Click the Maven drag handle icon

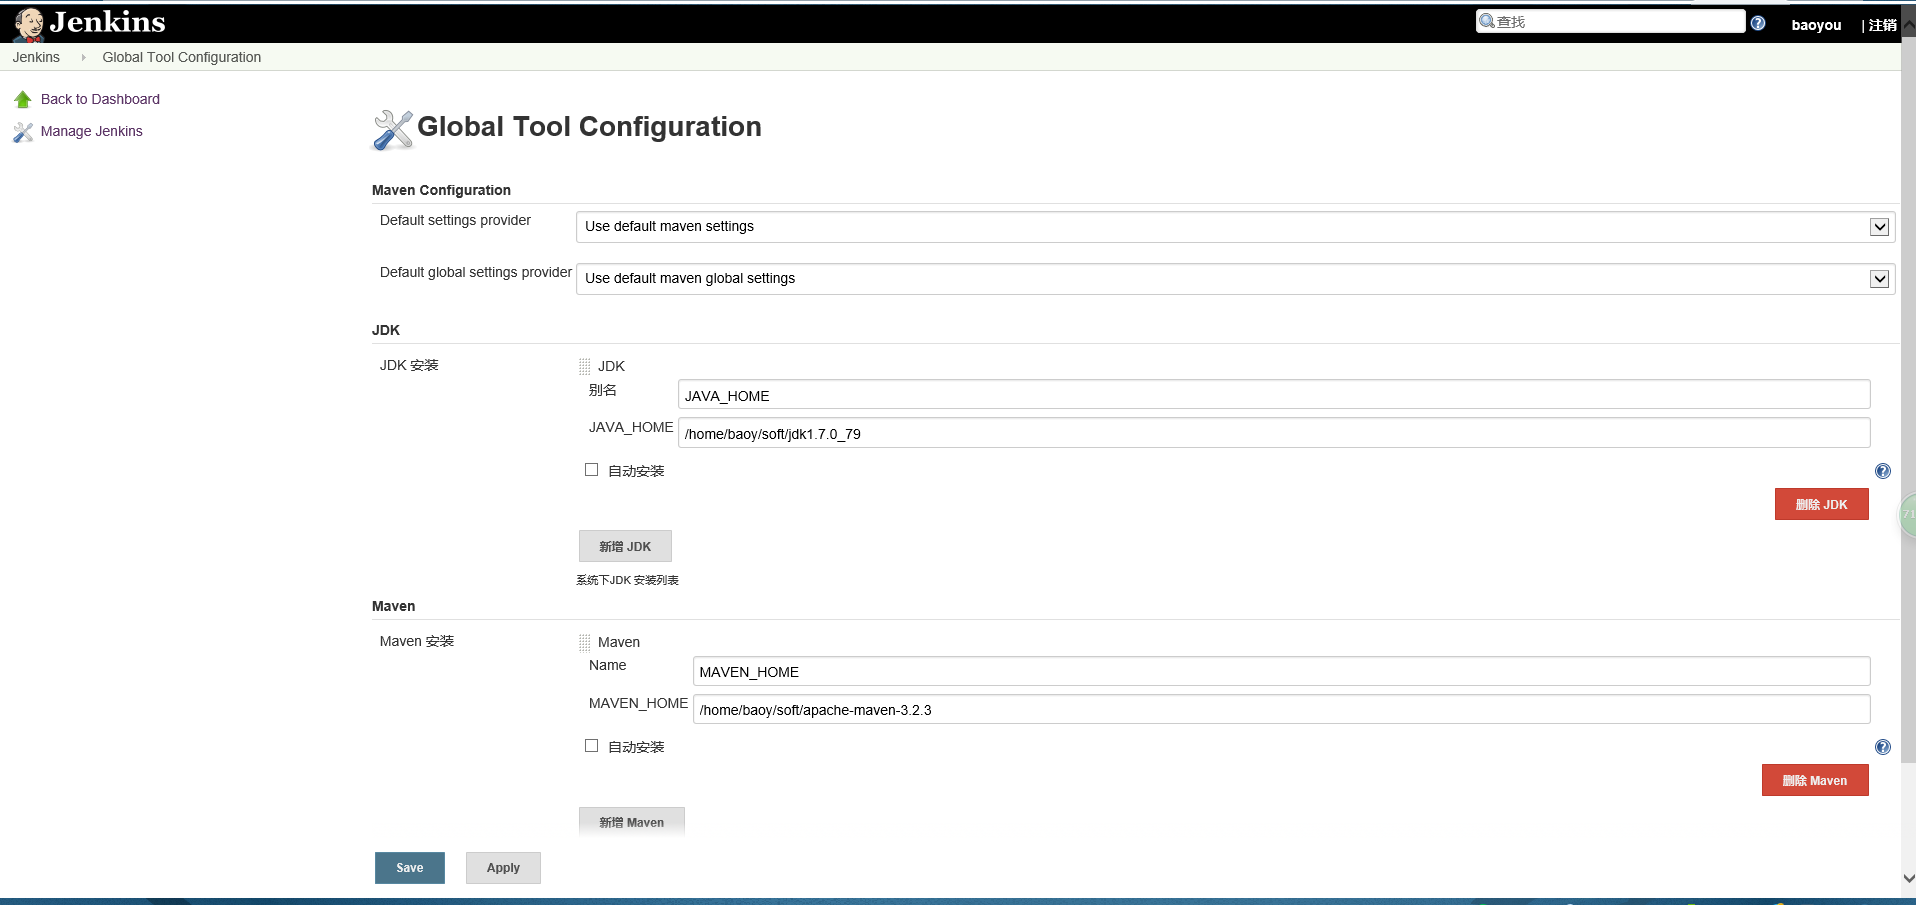pos(585,643)
